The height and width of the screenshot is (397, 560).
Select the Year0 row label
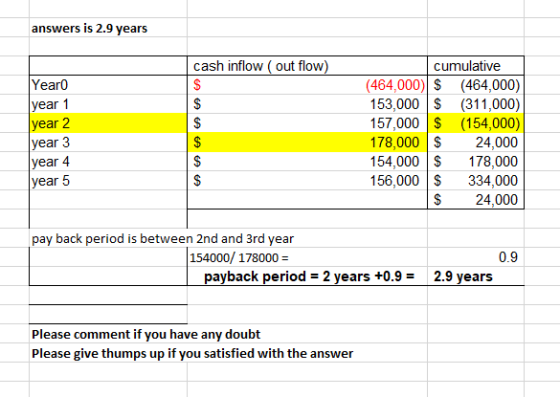tap(108, 85)
